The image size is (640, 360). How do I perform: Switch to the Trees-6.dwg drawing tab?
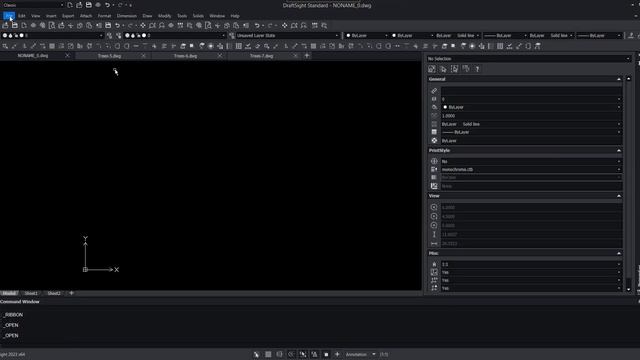click(x=185, y=56)
